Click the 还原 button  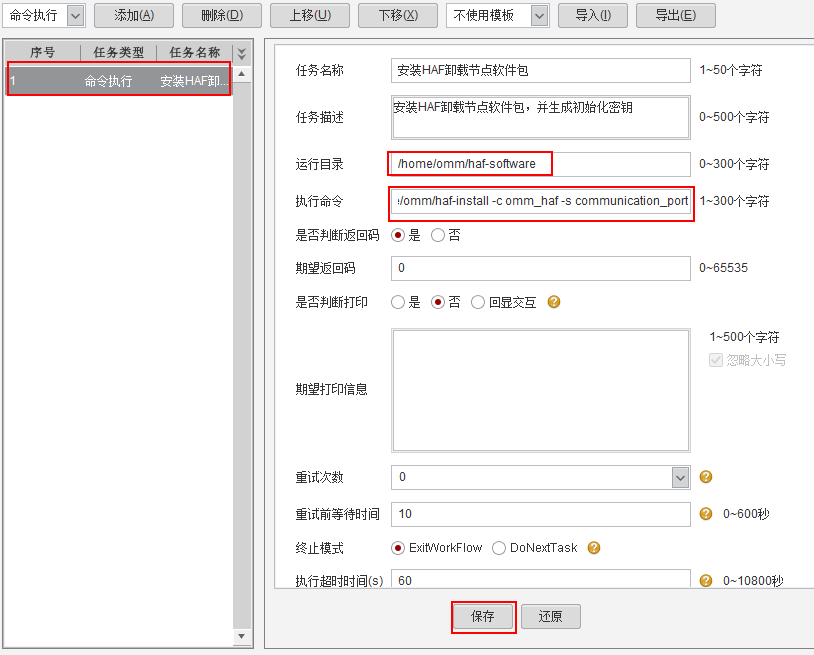click(x=550, y=617)
